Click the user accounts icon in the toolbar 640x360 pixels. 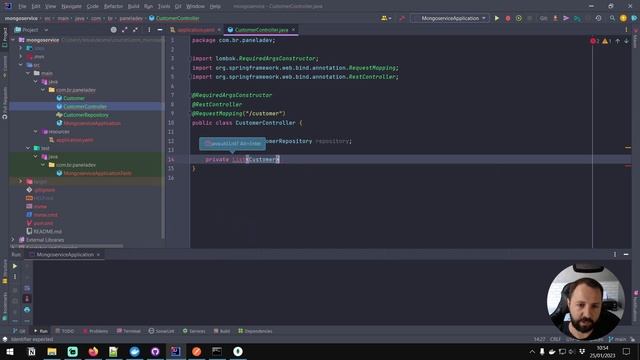386,18
